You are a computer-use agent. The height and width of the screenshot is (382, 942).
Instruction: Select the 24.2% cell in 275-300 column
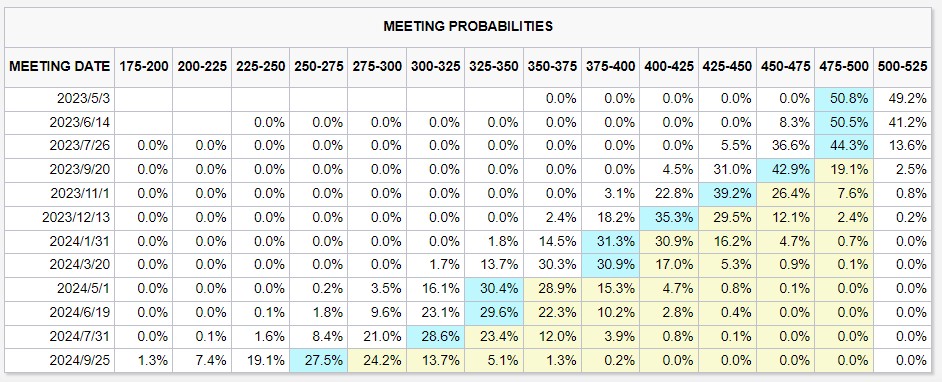point(377,360)
